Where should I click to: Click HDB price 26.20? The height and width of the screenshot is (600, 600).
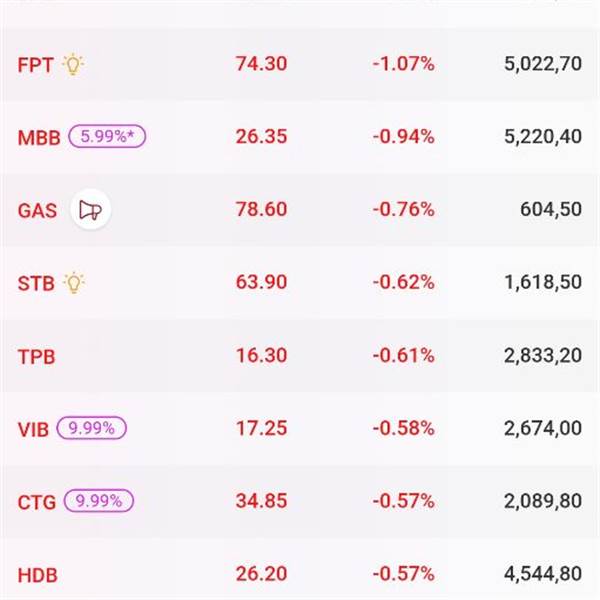pos(261,575)
